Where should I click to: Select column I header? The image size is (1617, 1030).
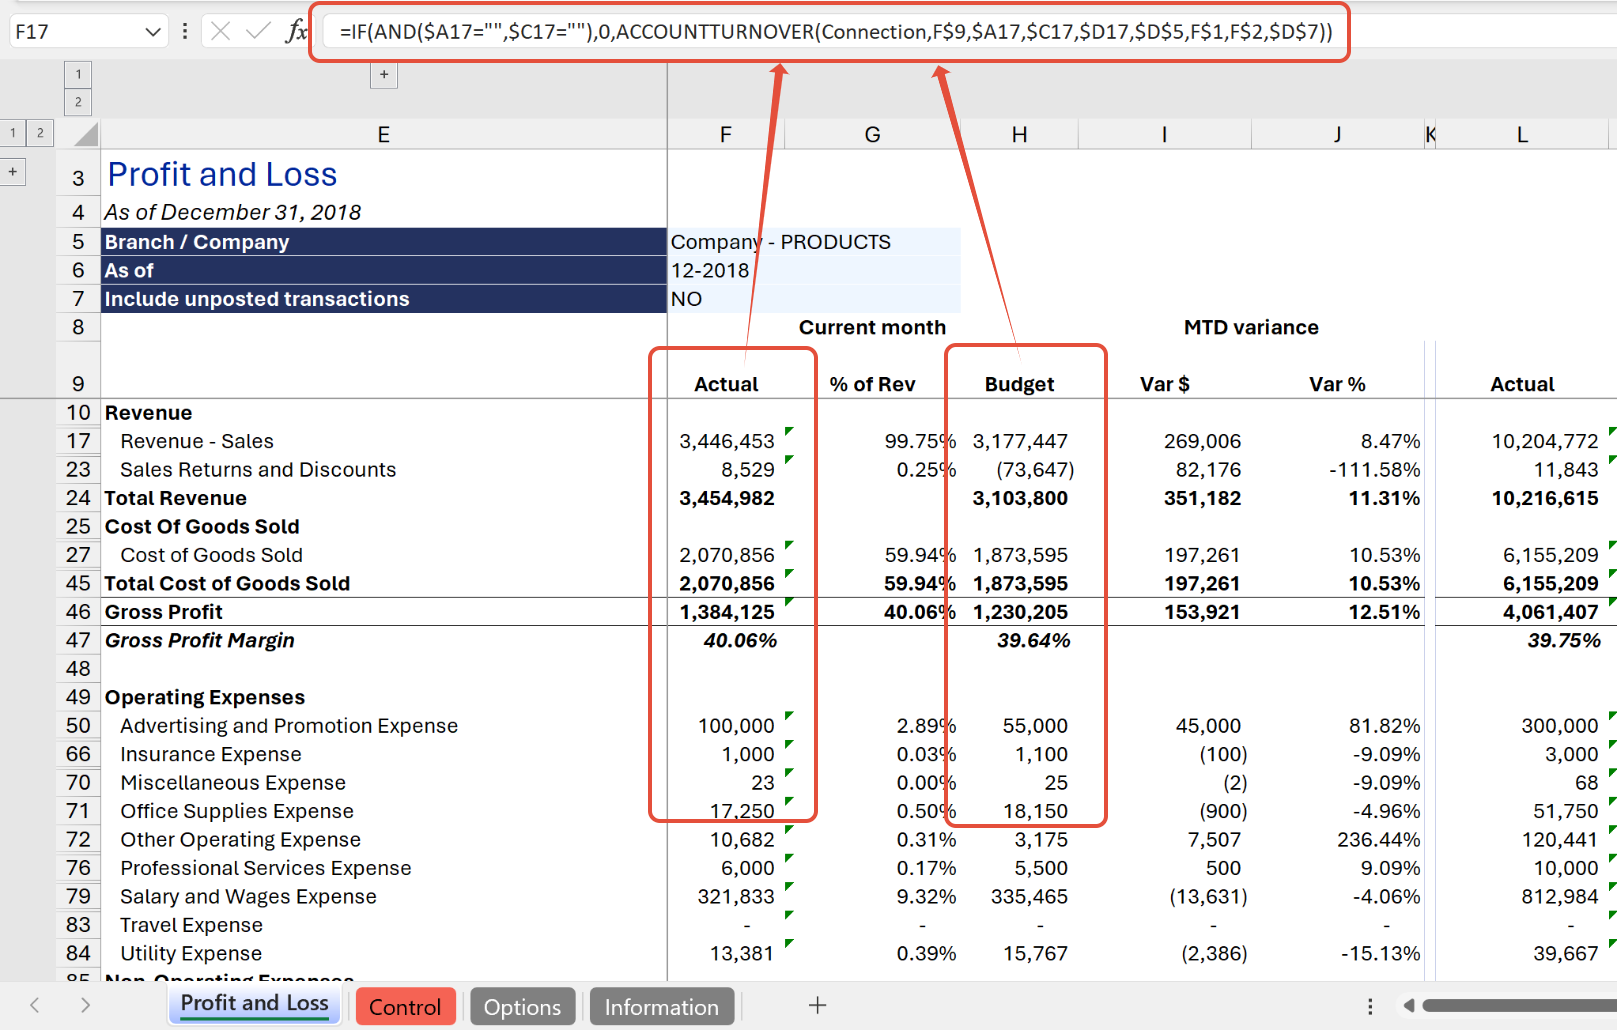(x=1165, y=135)
